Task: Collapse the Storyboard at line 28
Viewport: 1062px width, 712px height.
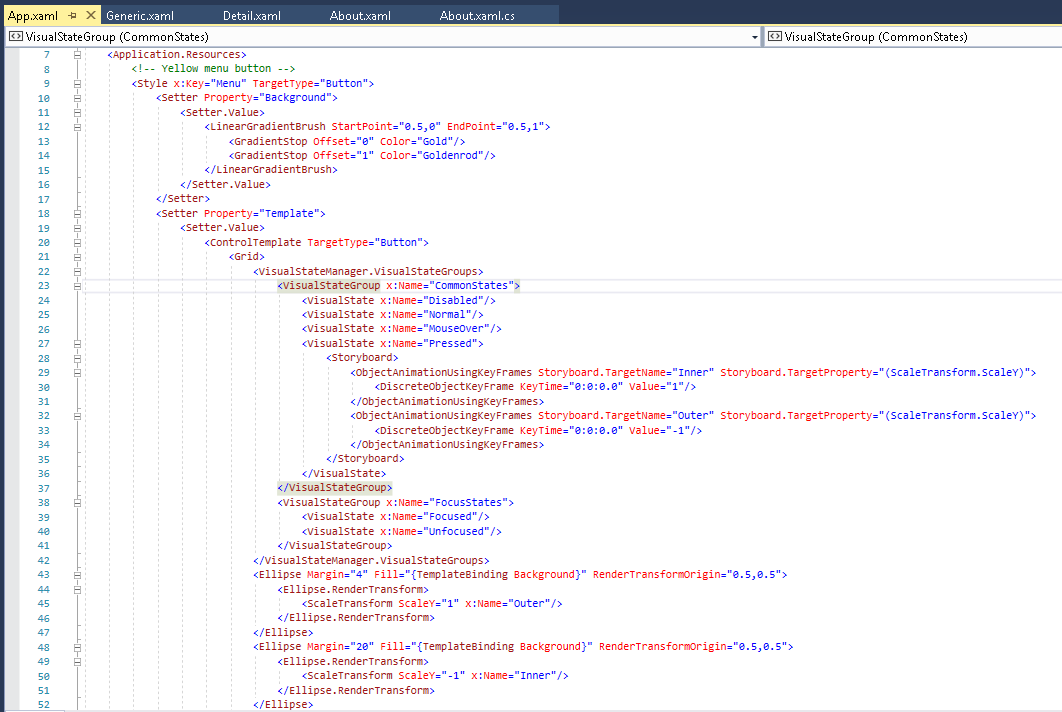Action: pyautogui.click(x=77, y=358)
